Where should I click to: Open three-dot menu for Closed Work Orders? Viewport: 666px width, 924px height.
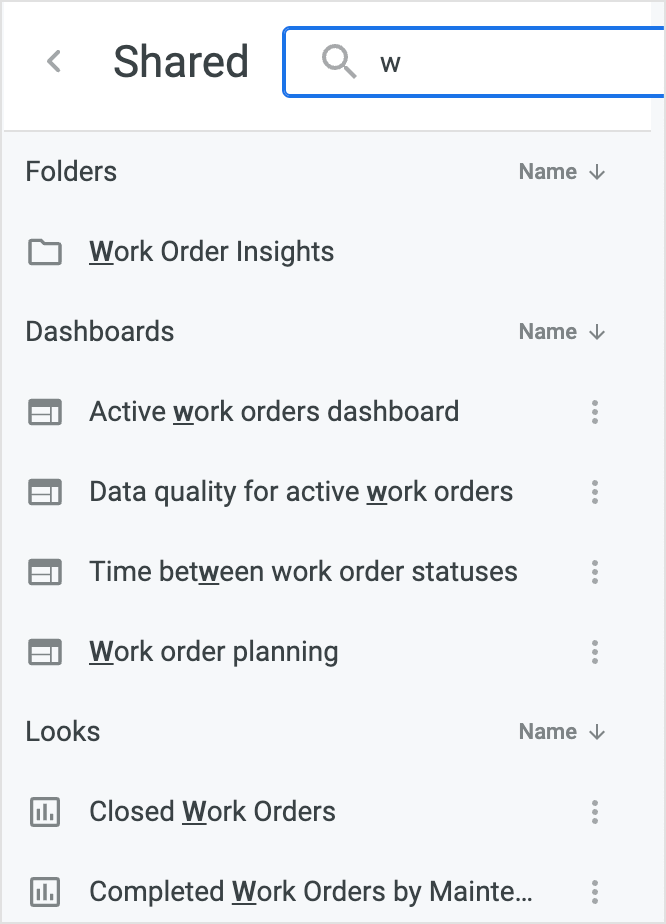(595, 812)
